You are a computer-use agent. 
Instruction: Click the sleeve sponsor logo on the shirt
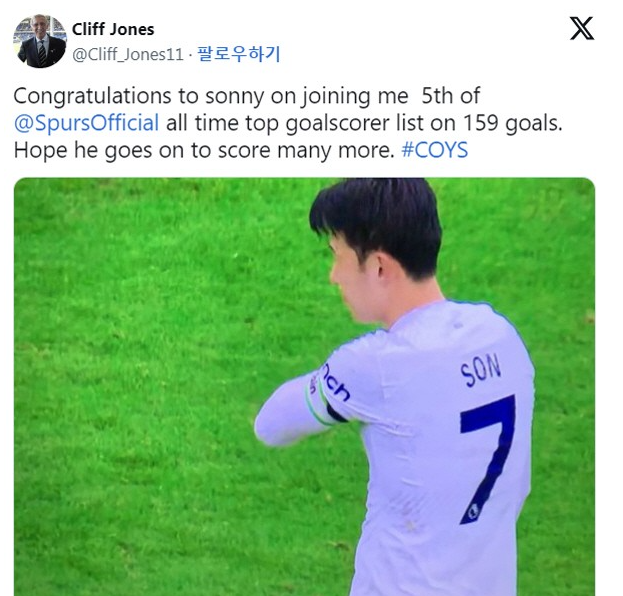pyautogui.click(x=336, y=383)
